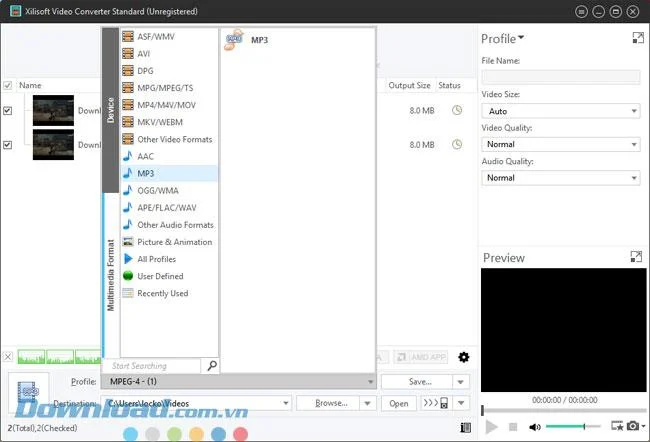The width and height of the screenshot is (650, 442).
Task: Click the search magnifier icon
Action: 212,365
